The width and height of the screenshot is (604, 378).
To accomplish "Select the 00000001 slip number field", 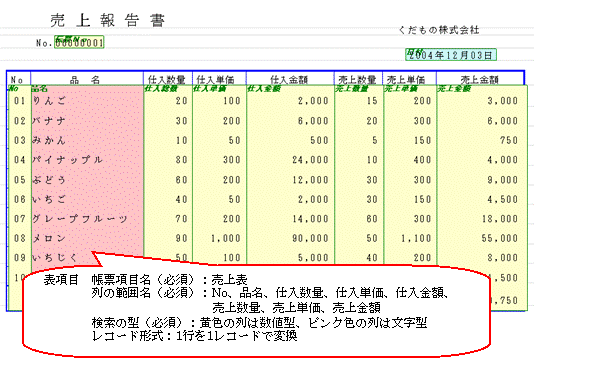I will tap(79, 42).
